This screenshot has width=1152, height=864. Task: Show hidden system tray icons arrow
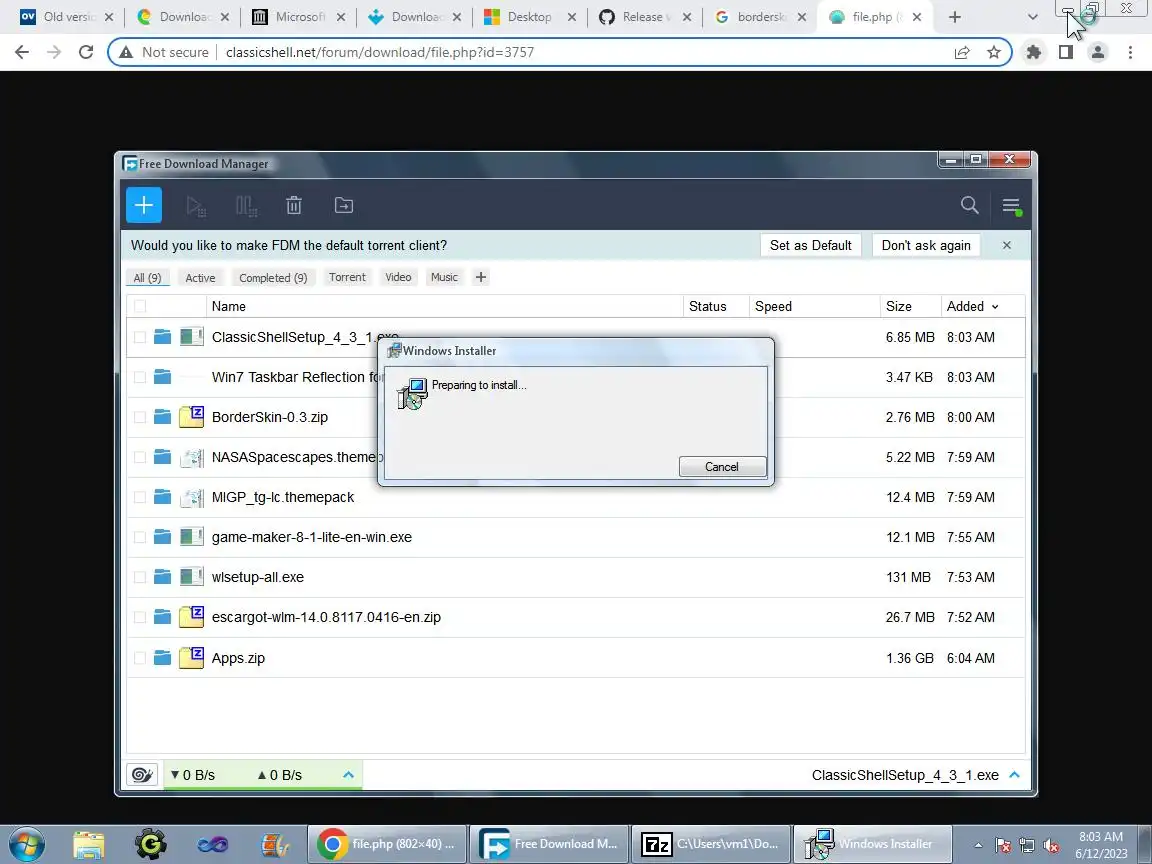point(978,845)
